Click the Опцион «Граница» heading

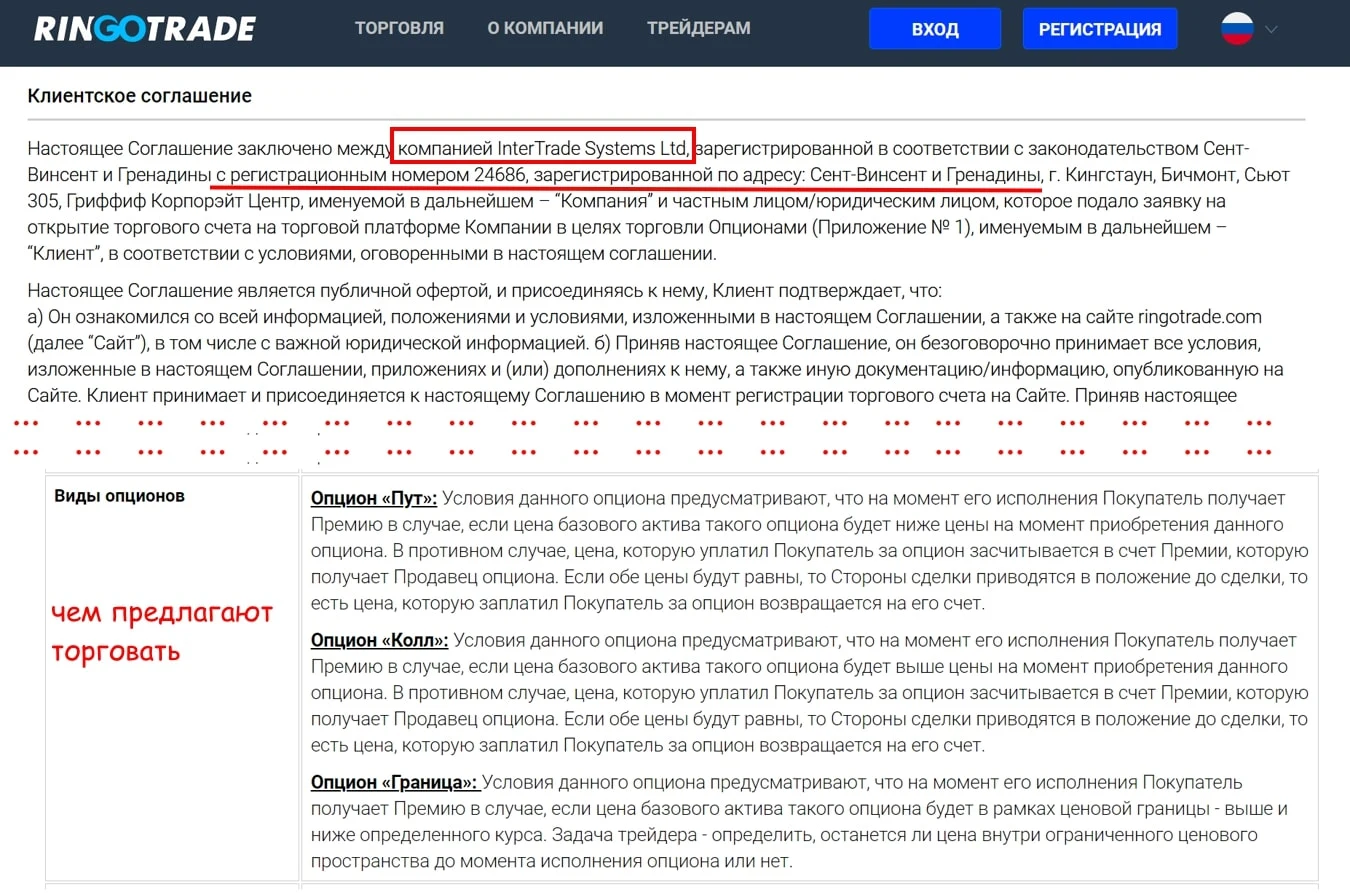pos(395,782)
